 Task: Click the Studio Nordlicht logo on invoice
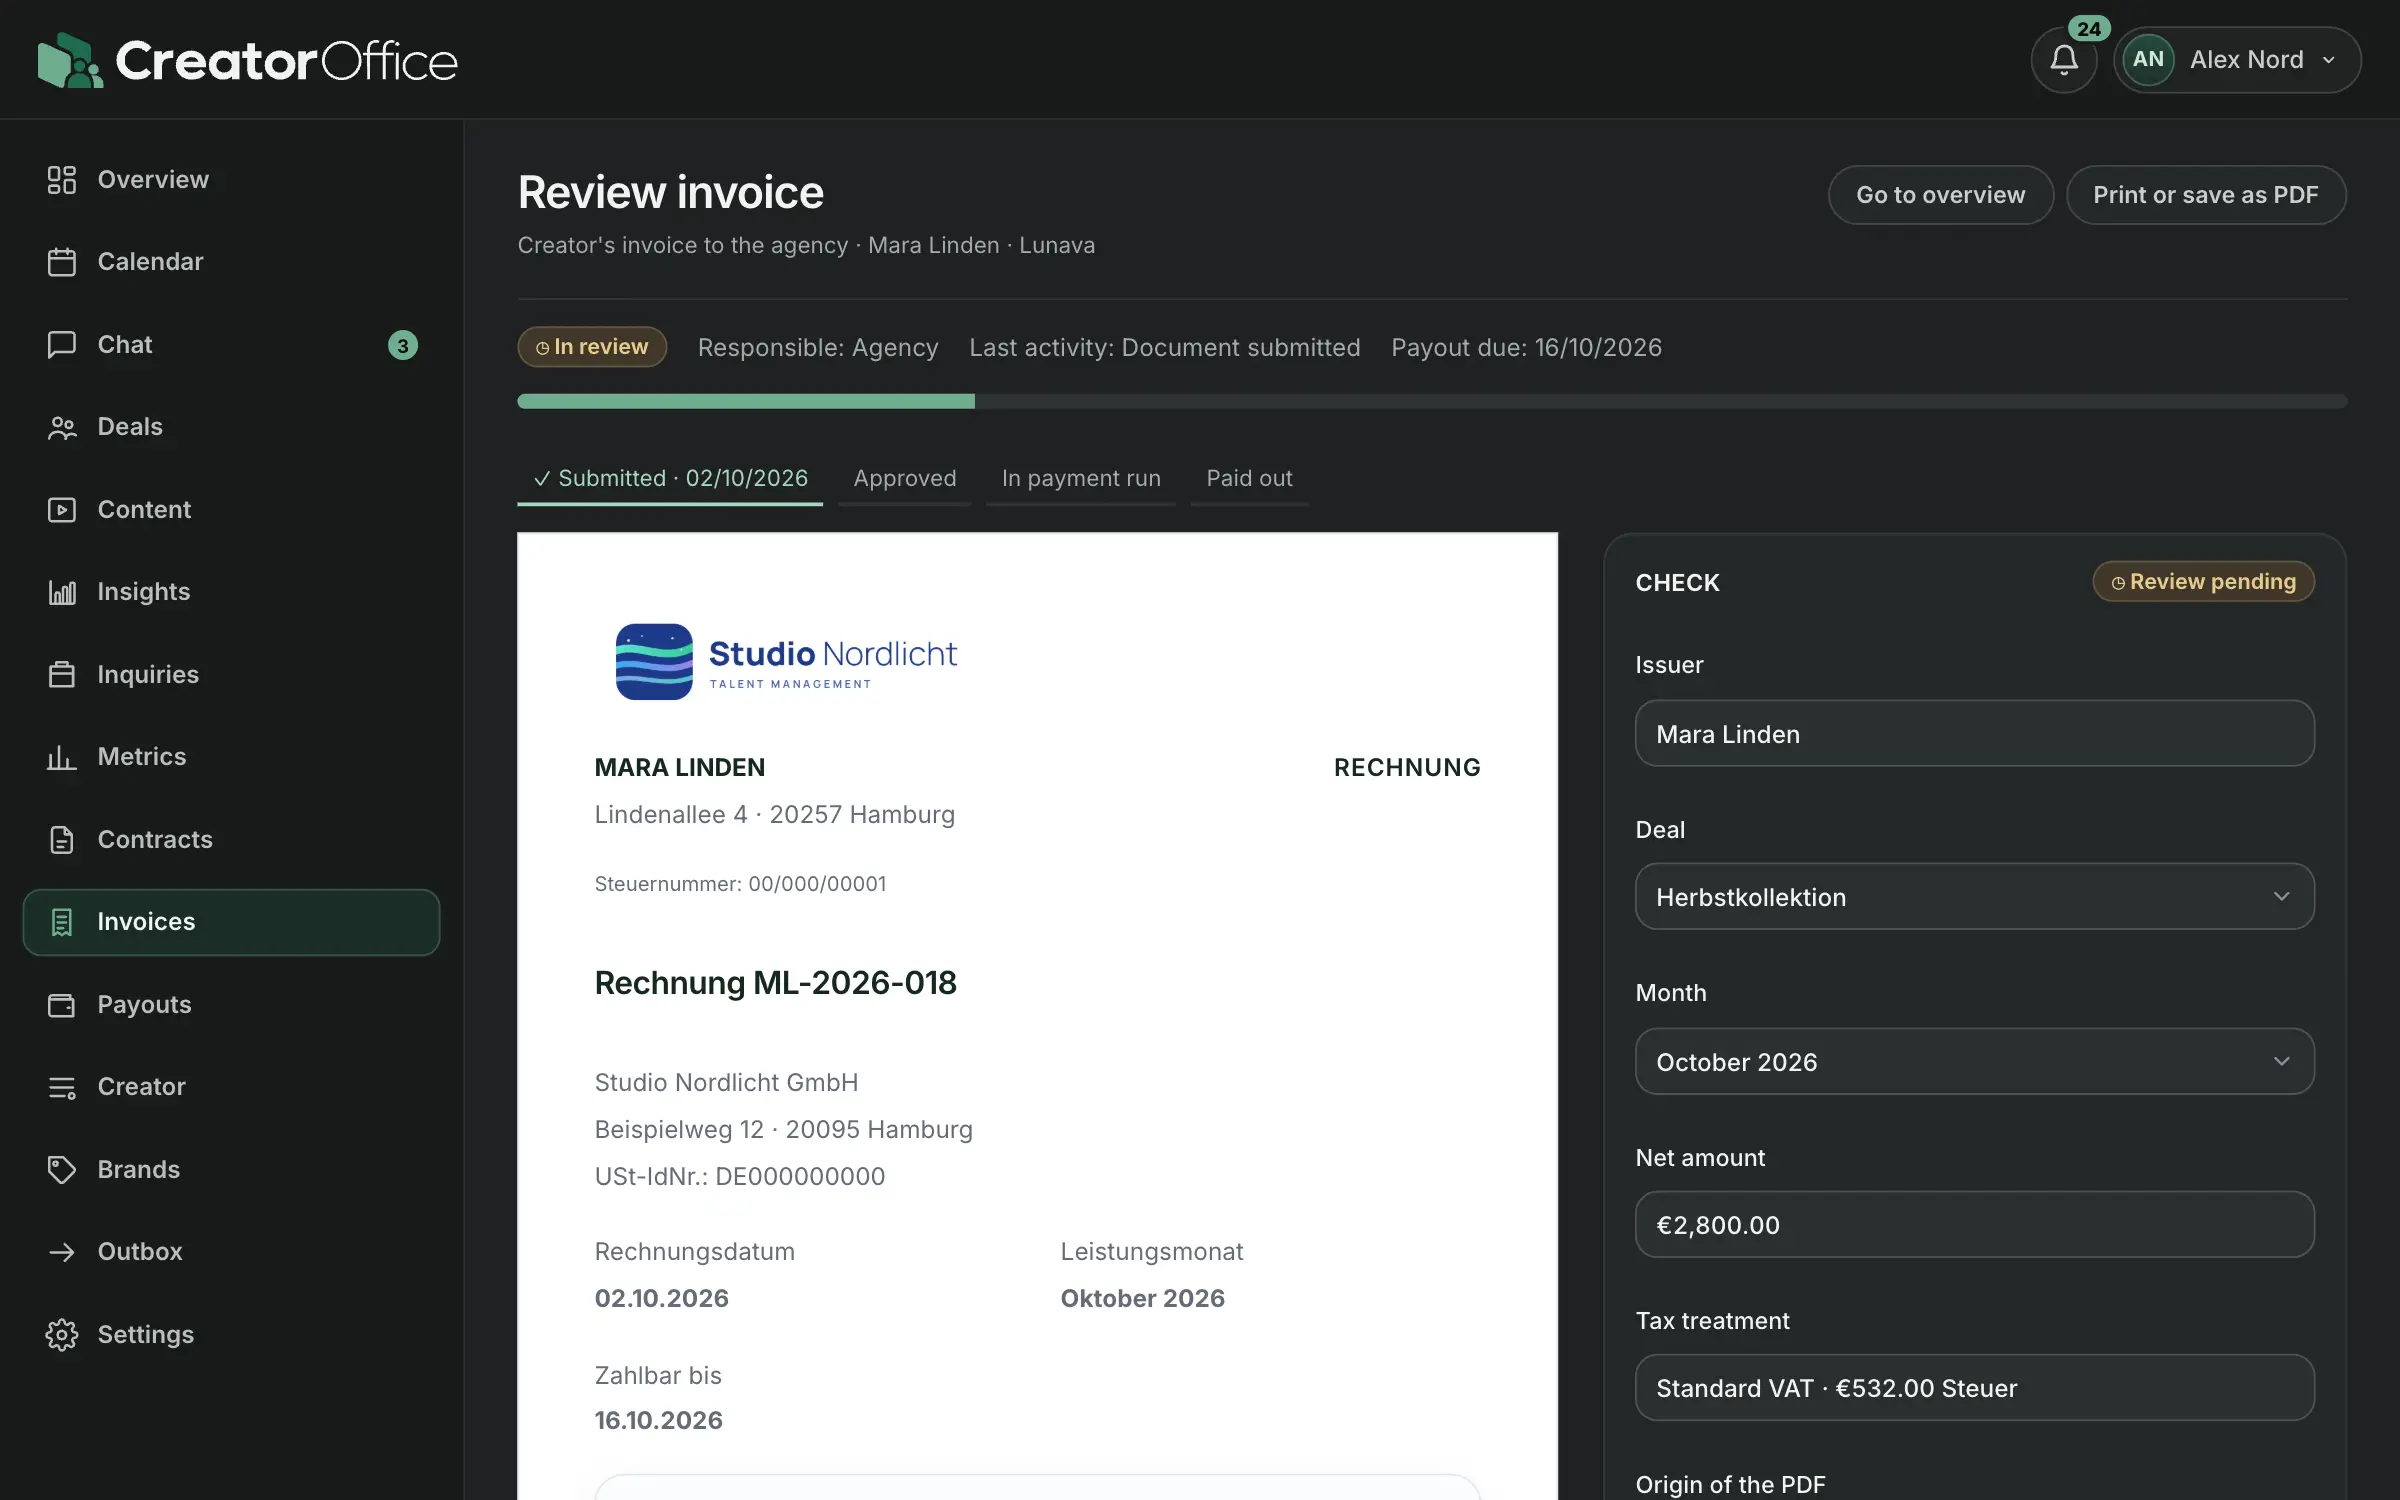pyautogui.click(x=786, y=662)
